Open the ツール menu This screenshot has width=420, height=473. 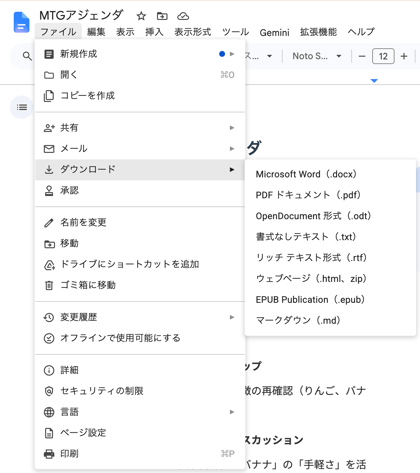[235, 32]
